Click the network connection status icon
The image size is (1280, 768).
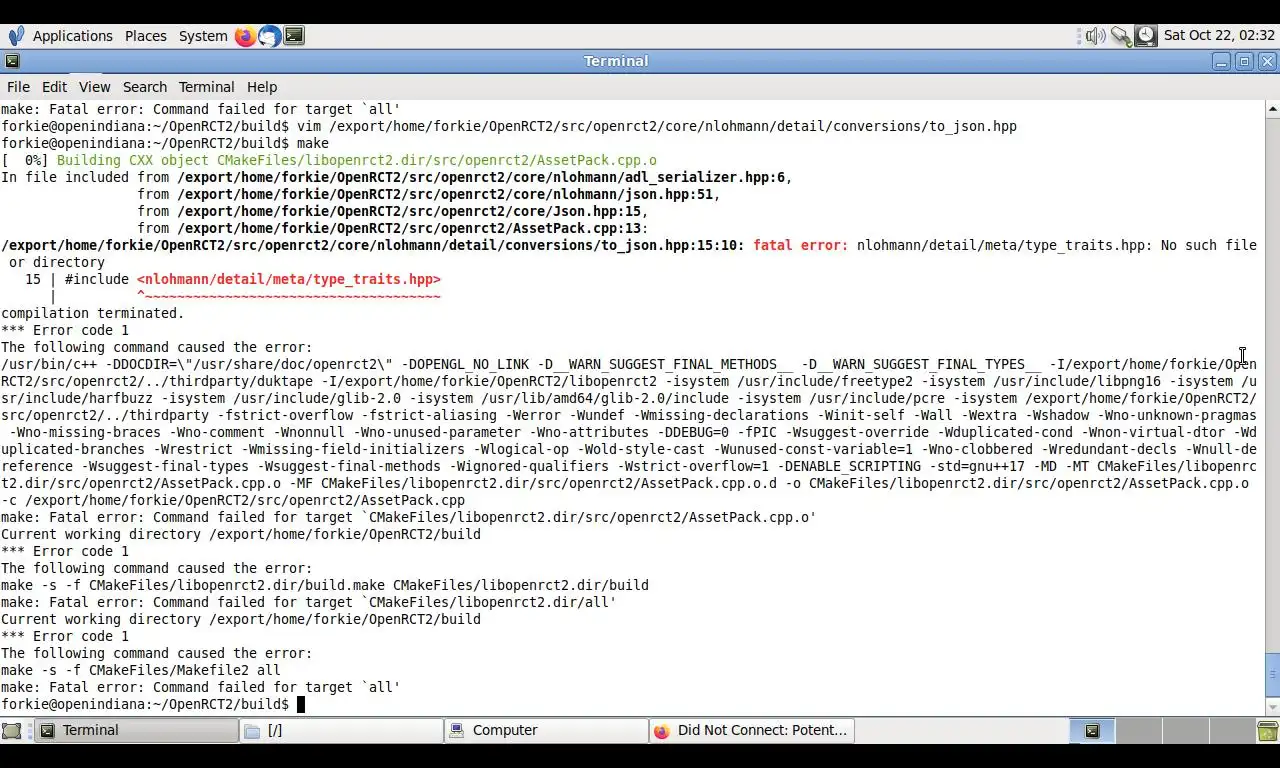1121,36
